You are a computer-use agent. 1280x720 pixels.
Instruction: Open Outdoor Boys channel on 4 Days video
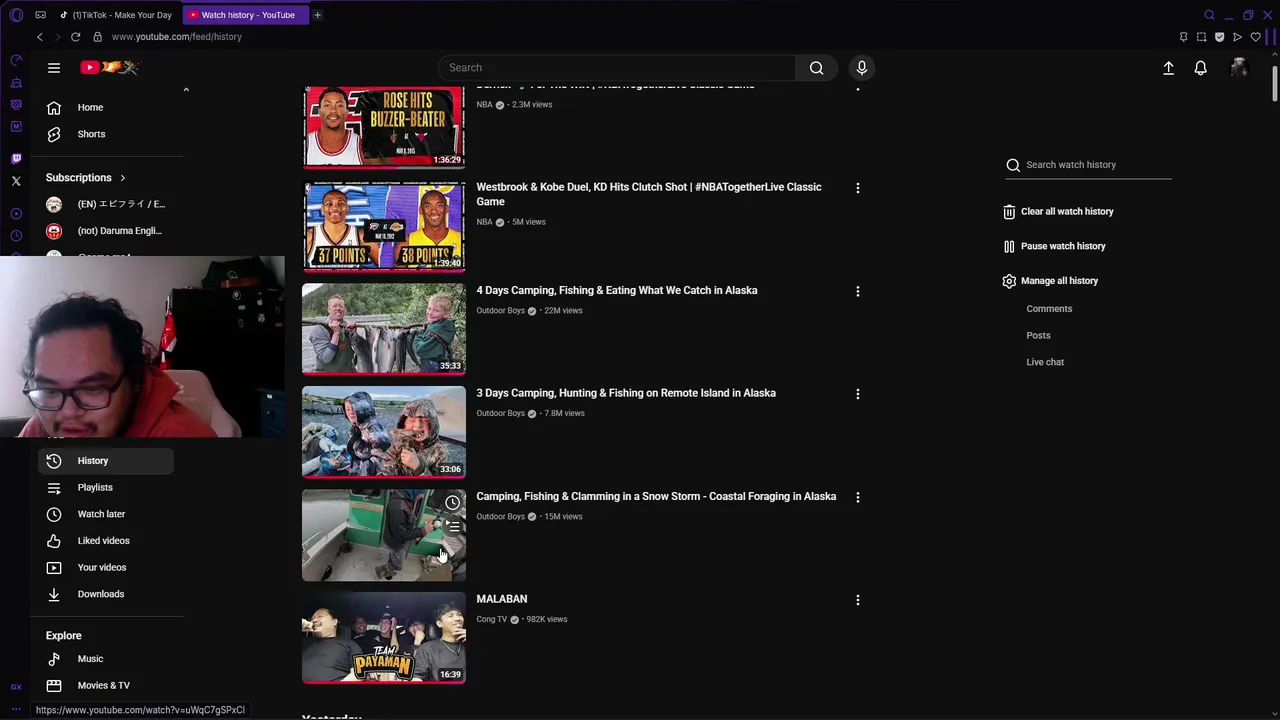(x=500, y=311)
